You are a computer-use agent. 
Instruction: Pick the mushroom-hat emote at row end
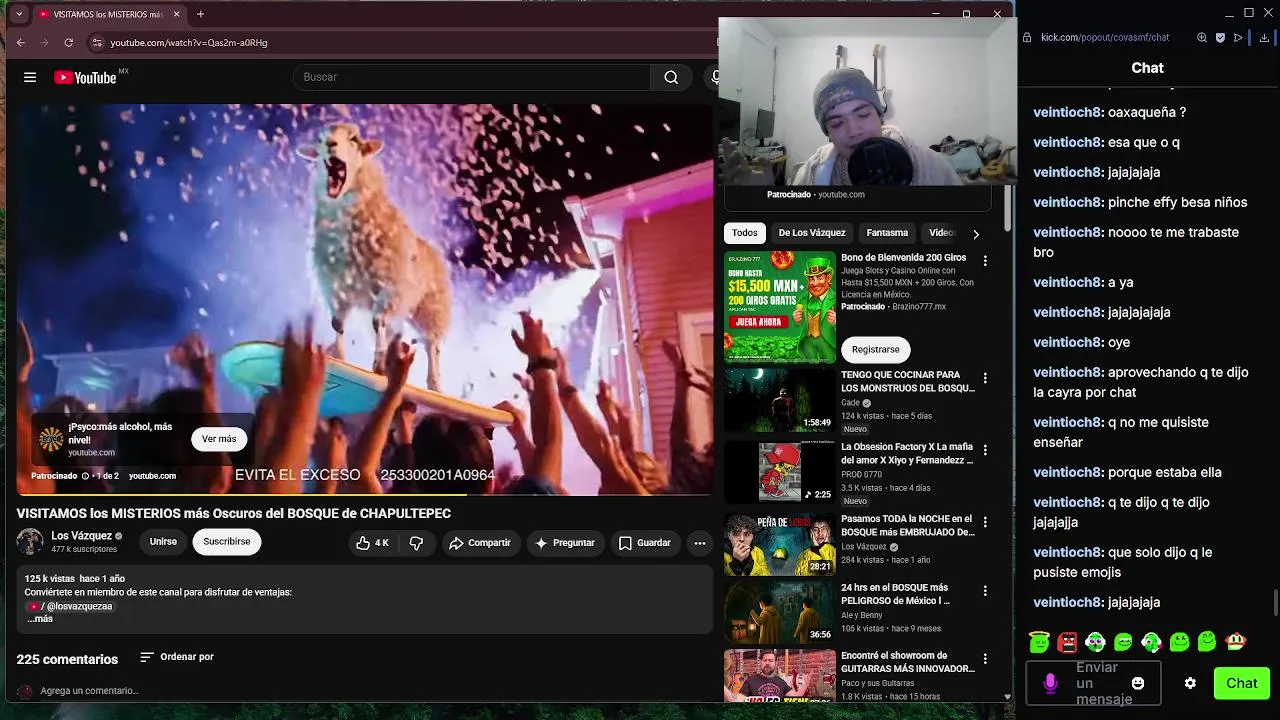coord(1236,641)
